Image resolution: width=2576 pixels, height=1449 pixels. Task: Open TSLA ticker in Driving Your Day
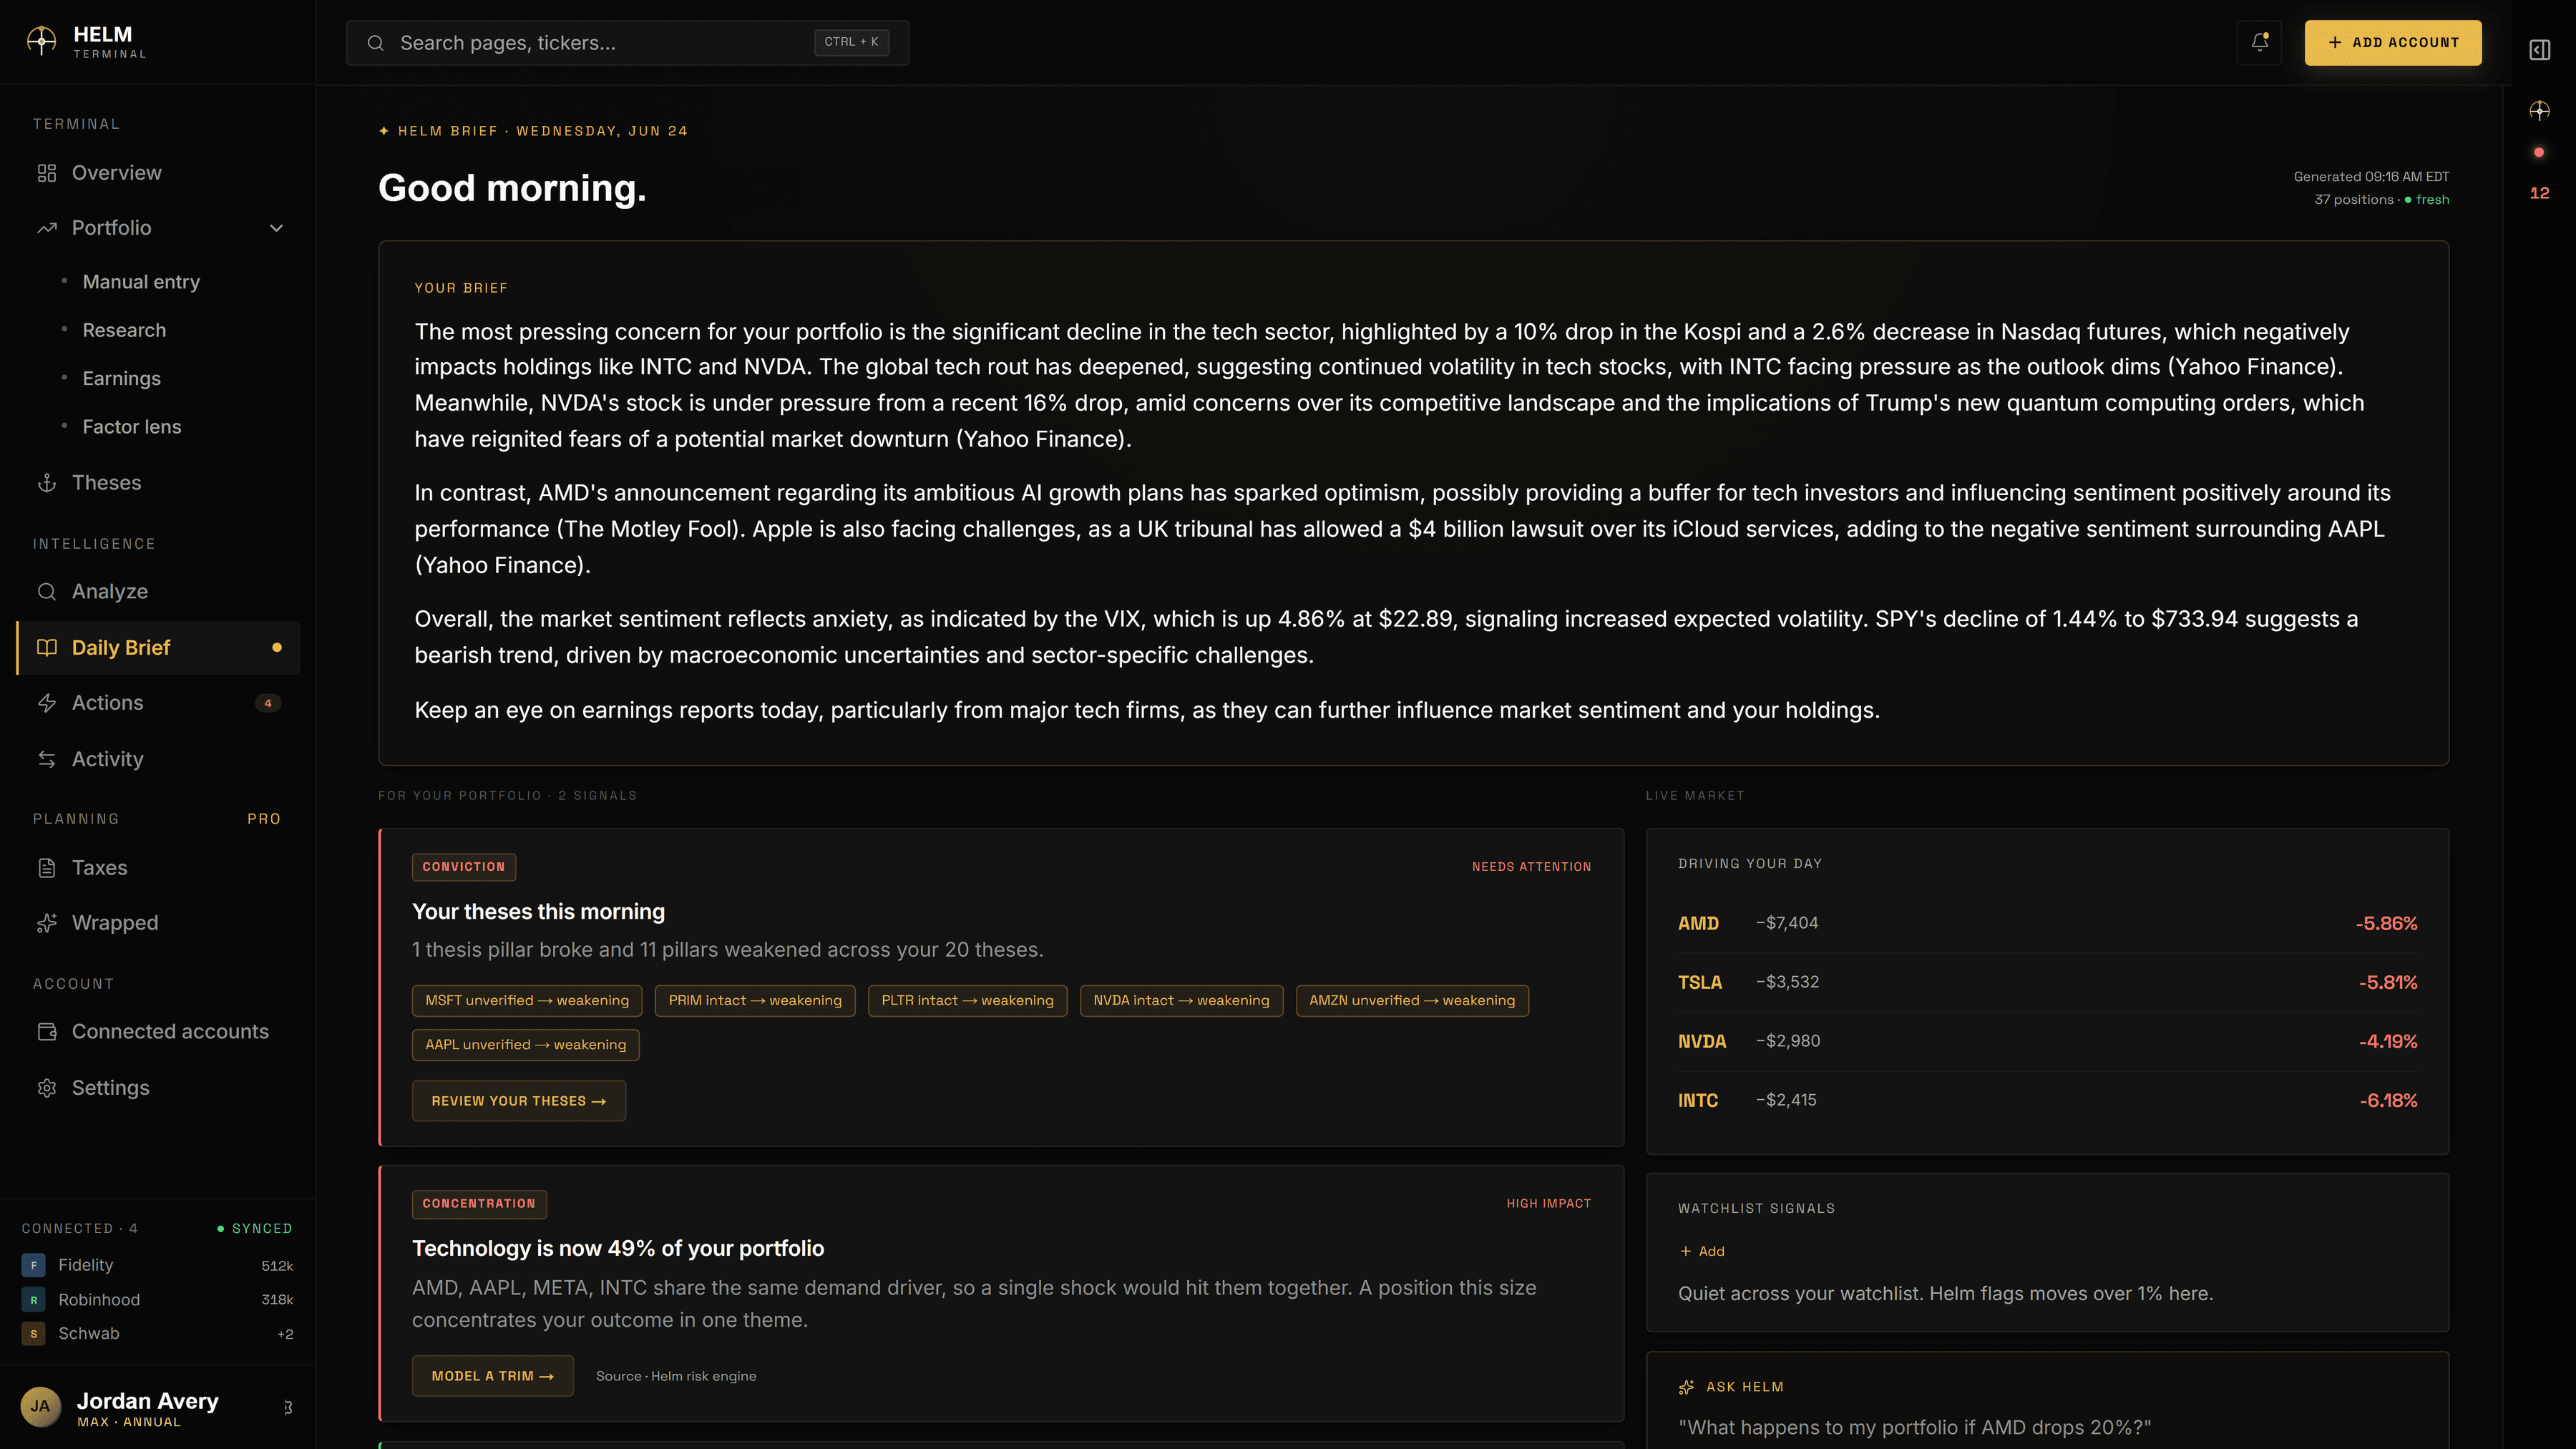click(x=1700, y=982)
